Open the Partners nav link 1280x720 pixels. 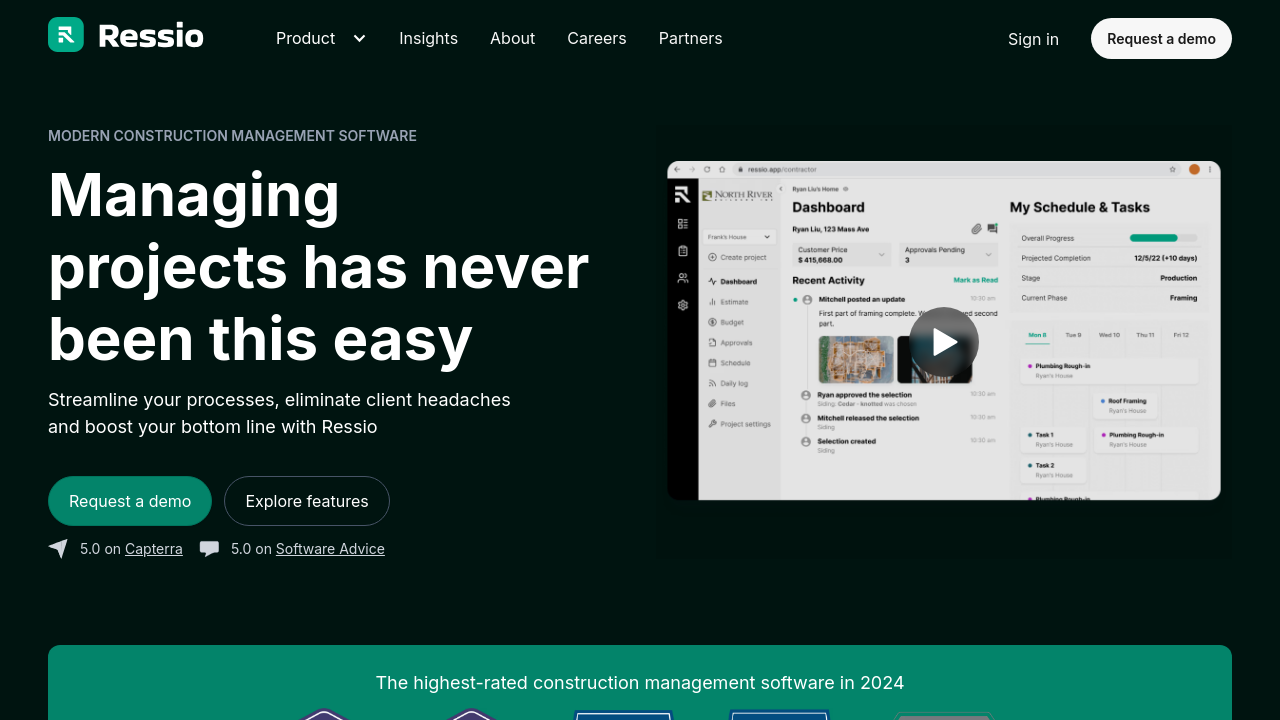click(x=690, y=39)
